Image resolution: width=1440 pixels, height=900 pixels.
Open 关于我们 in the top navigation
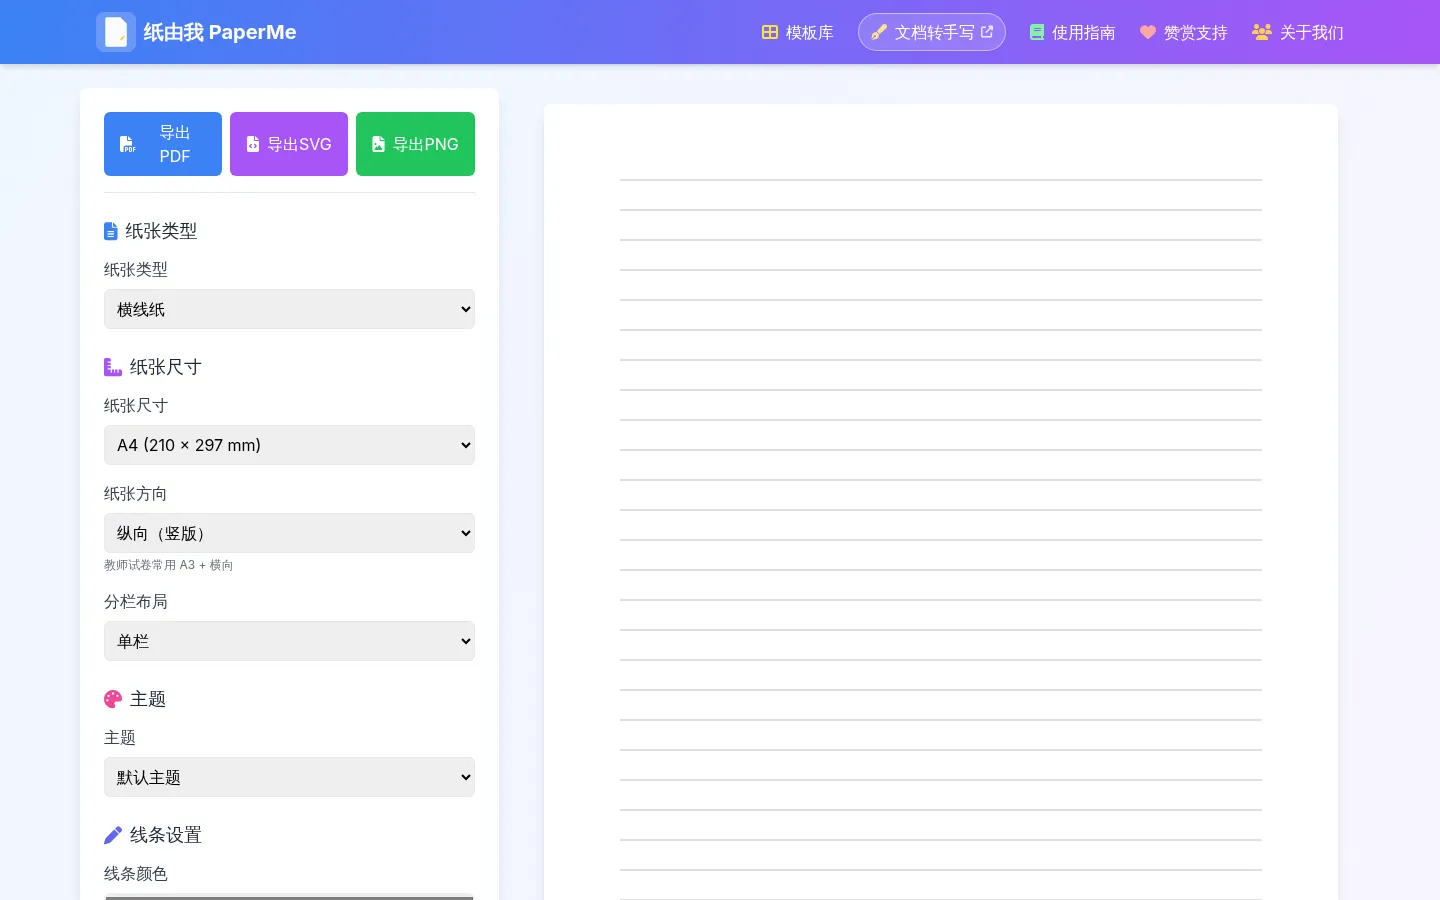coord(1298,32)
